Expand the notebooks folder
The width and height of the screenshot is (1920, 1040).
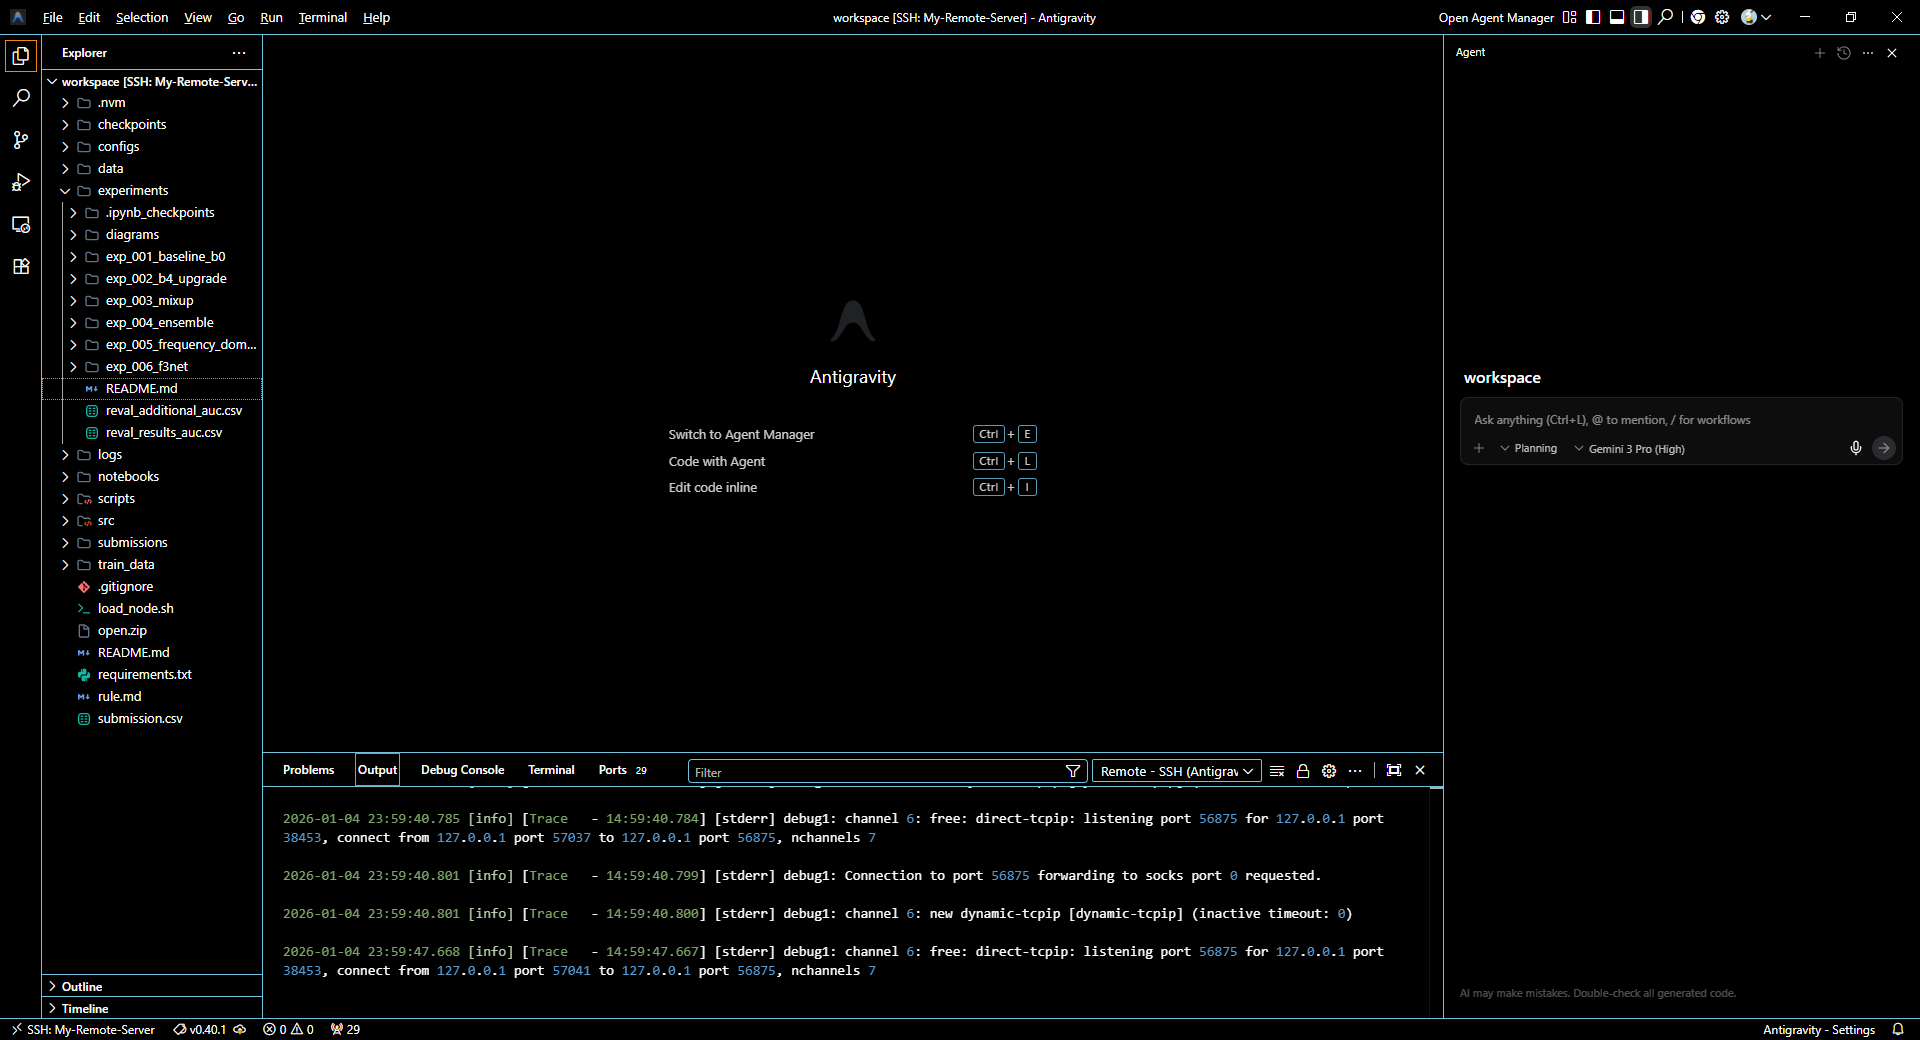click(152, 477)
